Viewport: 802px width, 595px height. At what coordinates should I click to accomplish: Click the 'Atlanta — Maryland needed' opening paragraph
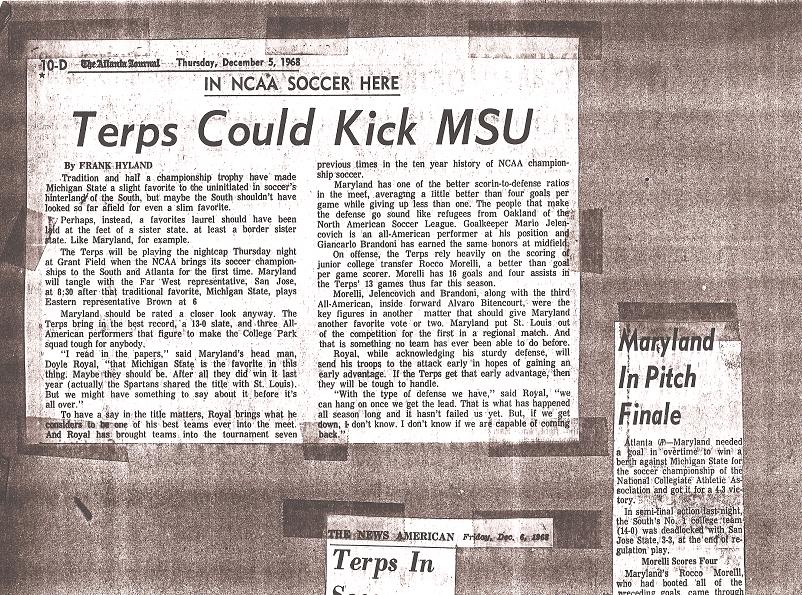pyautogui.click(x=679, y=471)
